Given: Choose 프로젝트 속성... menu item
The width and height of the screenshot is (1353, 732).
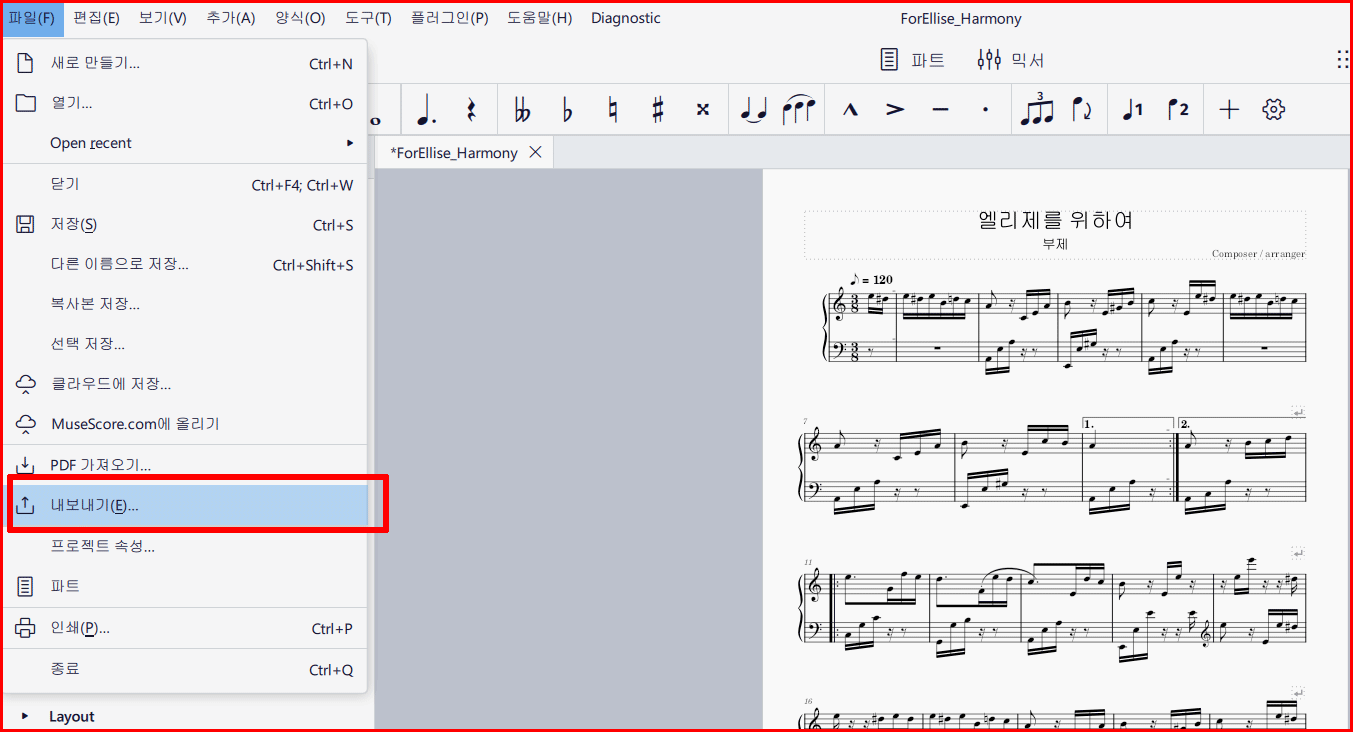Looking at the screenshot, I should click(185, 546).
